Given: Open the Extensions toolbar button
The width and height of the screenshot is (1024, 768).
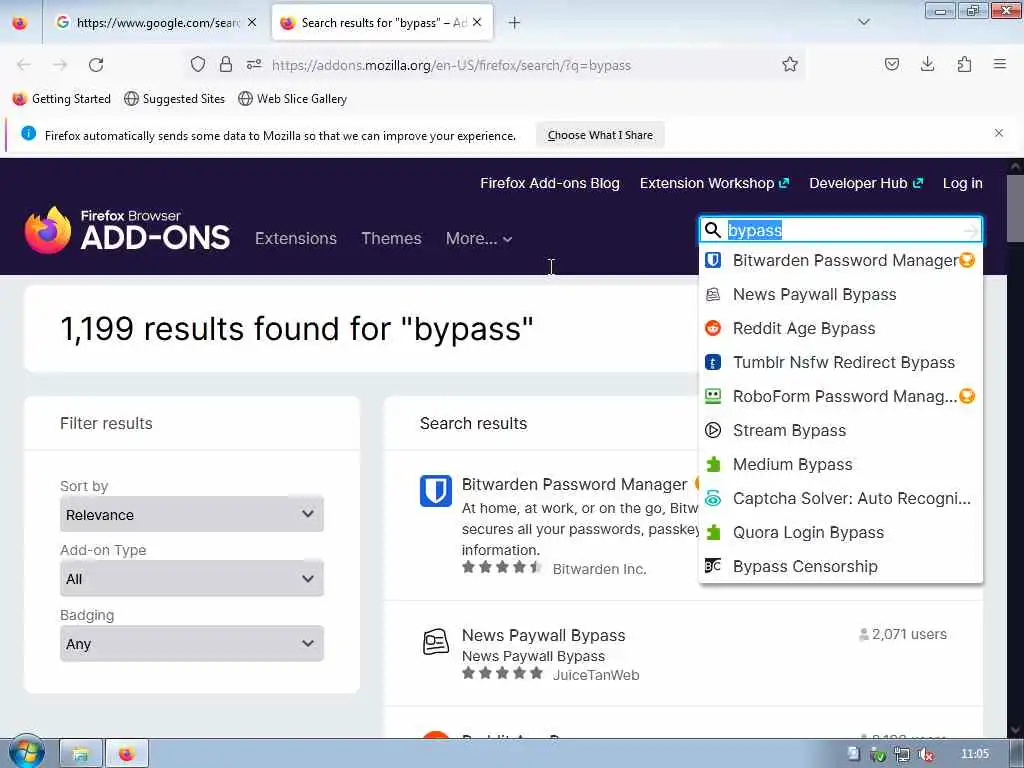Looking at the screenshot, I should [x=964, y=64].
